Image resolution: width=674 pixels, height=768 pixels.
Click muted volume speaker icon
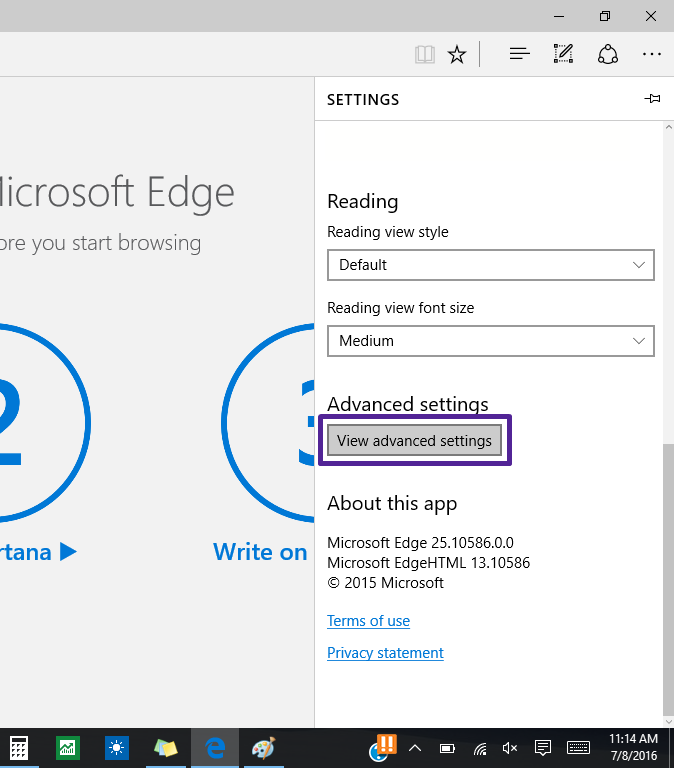coord(510,748)
